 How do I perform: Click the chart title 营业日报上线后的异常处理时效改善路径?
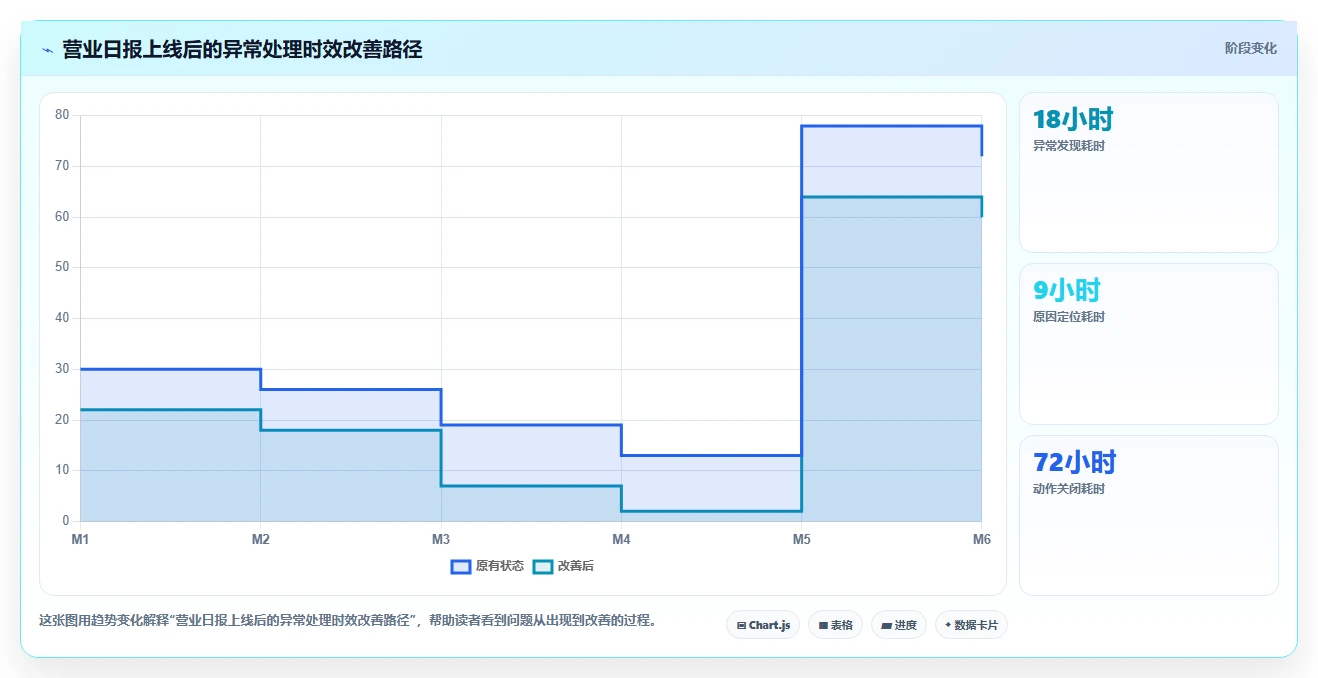pyautogui.click(x=242, y=50)
